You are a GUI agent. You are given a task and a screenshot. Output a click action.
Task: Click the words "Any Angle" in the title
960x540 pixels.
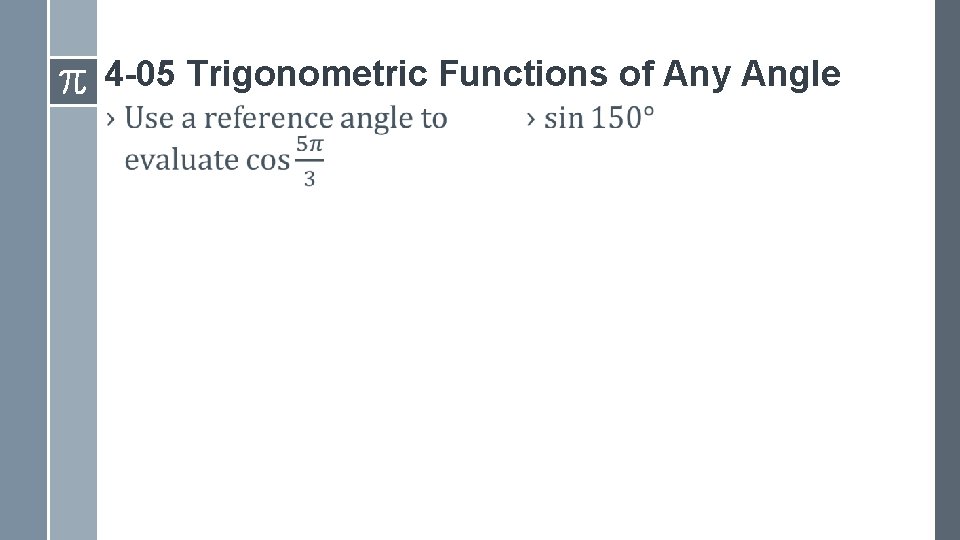752,73
